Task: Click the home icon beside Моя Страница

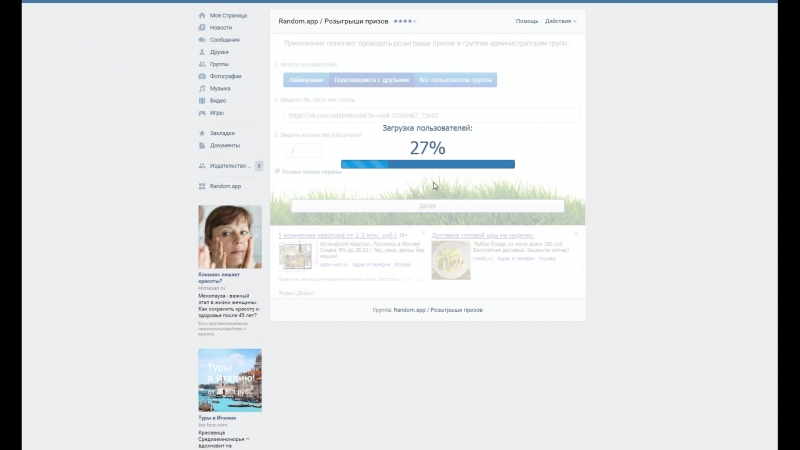Action: 202,15
